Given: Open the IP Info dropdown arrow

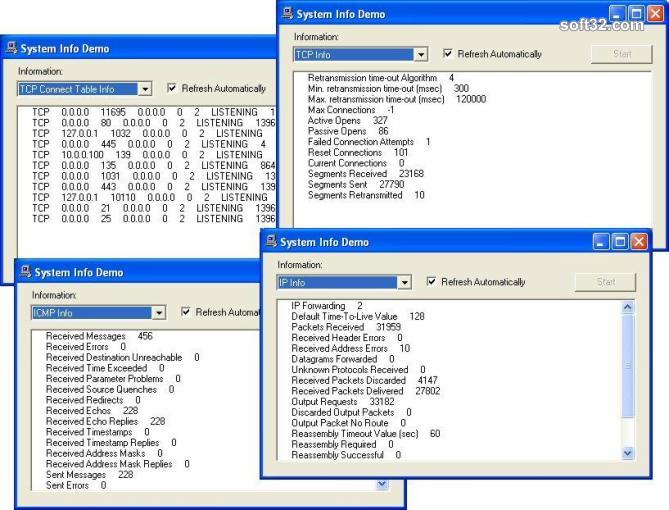Looking at the screenshot, I should 404,283.
